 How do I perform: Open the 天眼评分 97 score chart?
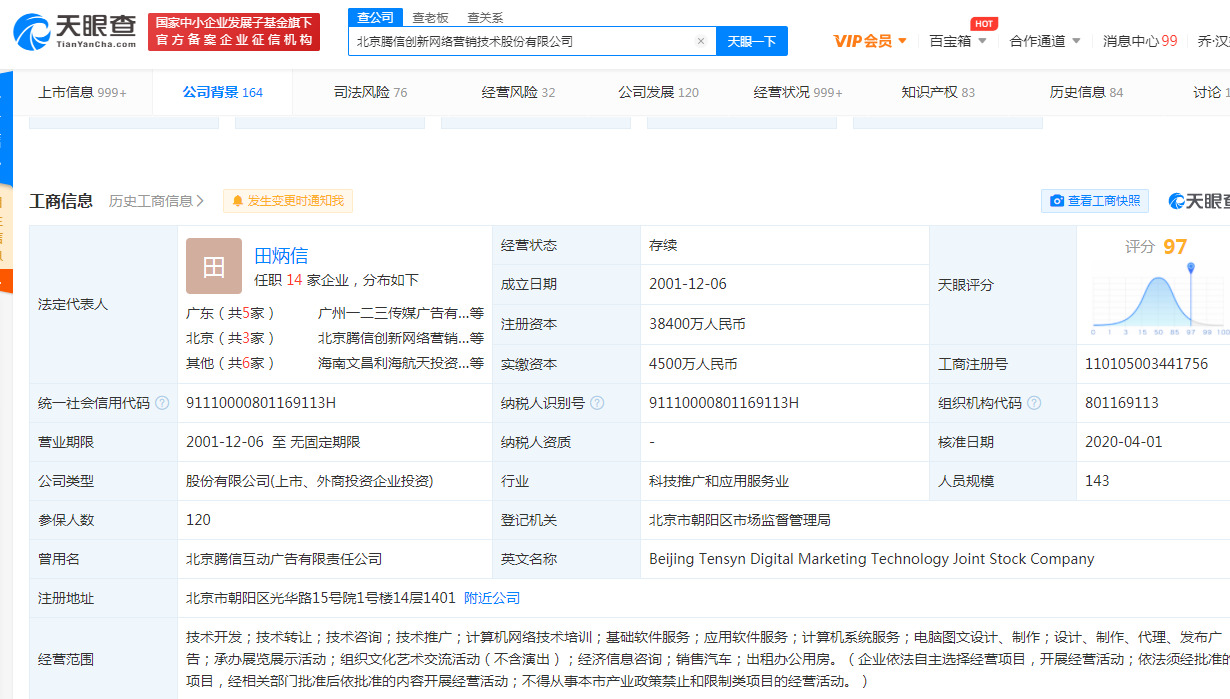[1158, 298]
